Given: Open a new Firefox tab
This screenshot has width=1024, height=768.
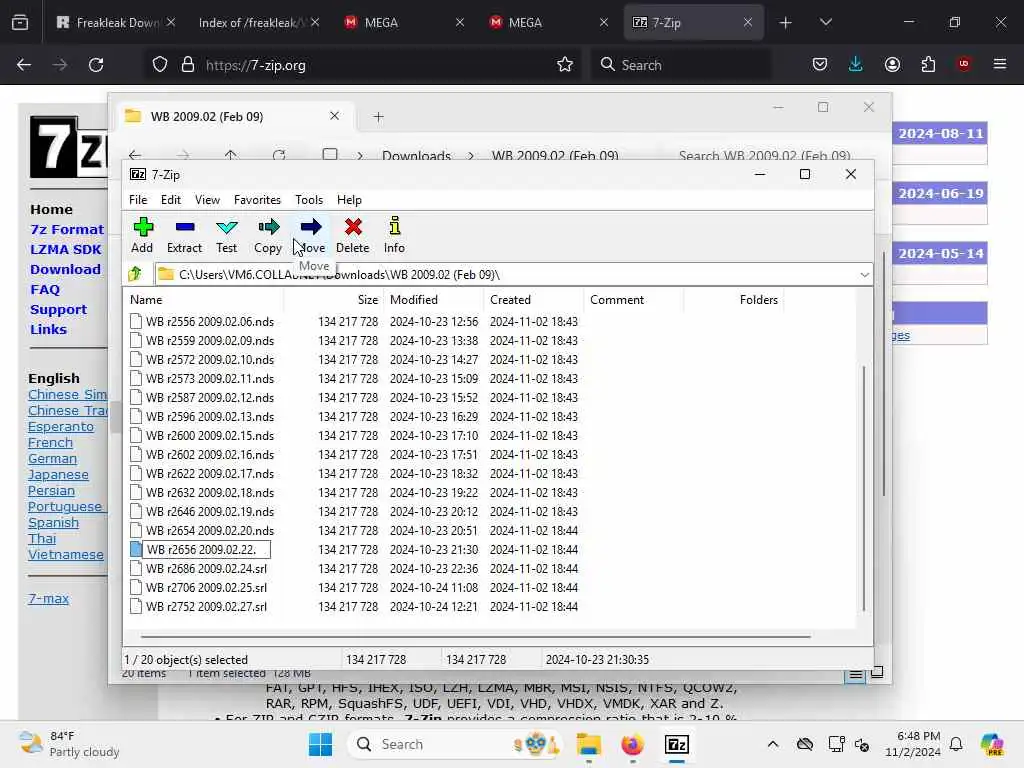Looking at the screenshot, I should pos(785,23).
